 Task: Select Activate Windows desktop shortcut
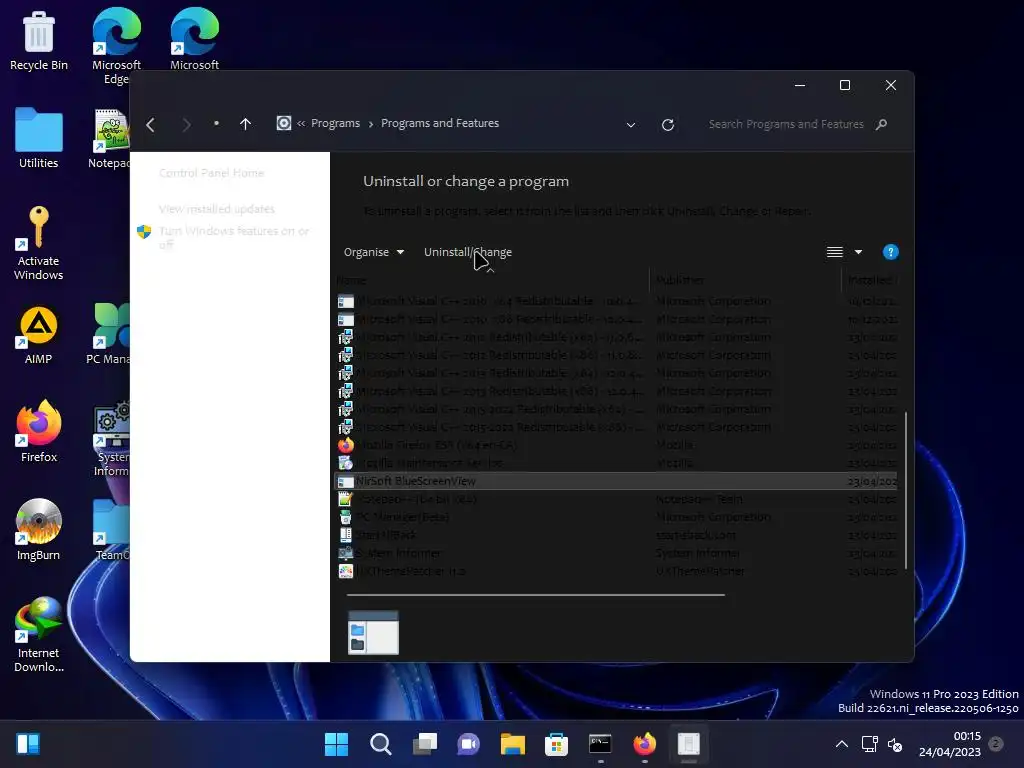pyautogui.click(x=39, y=243)
